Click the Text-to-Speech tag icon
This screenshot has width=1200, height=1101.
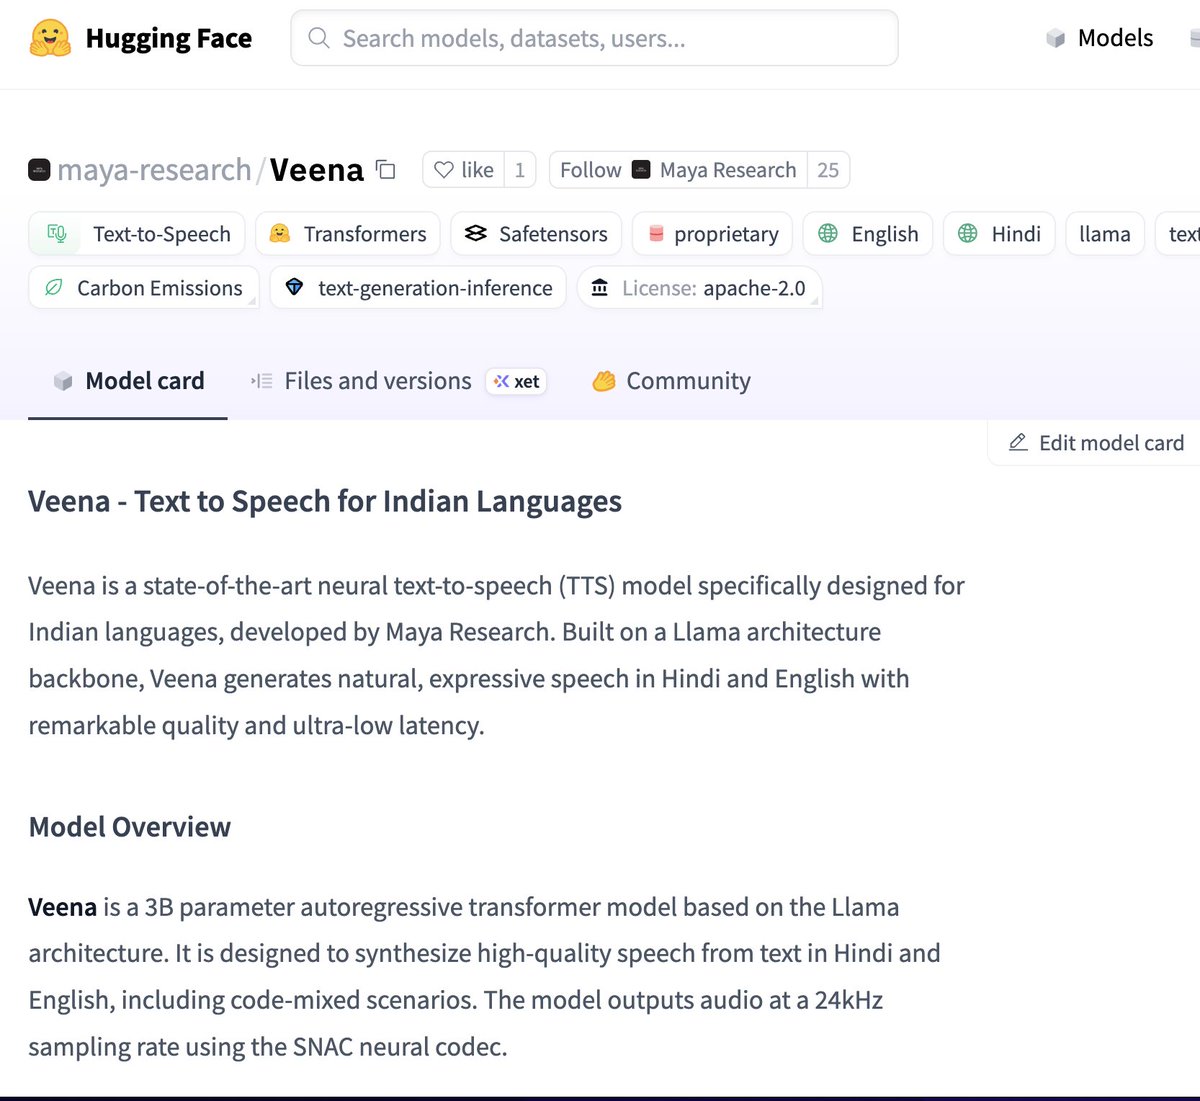coord(57,234)
